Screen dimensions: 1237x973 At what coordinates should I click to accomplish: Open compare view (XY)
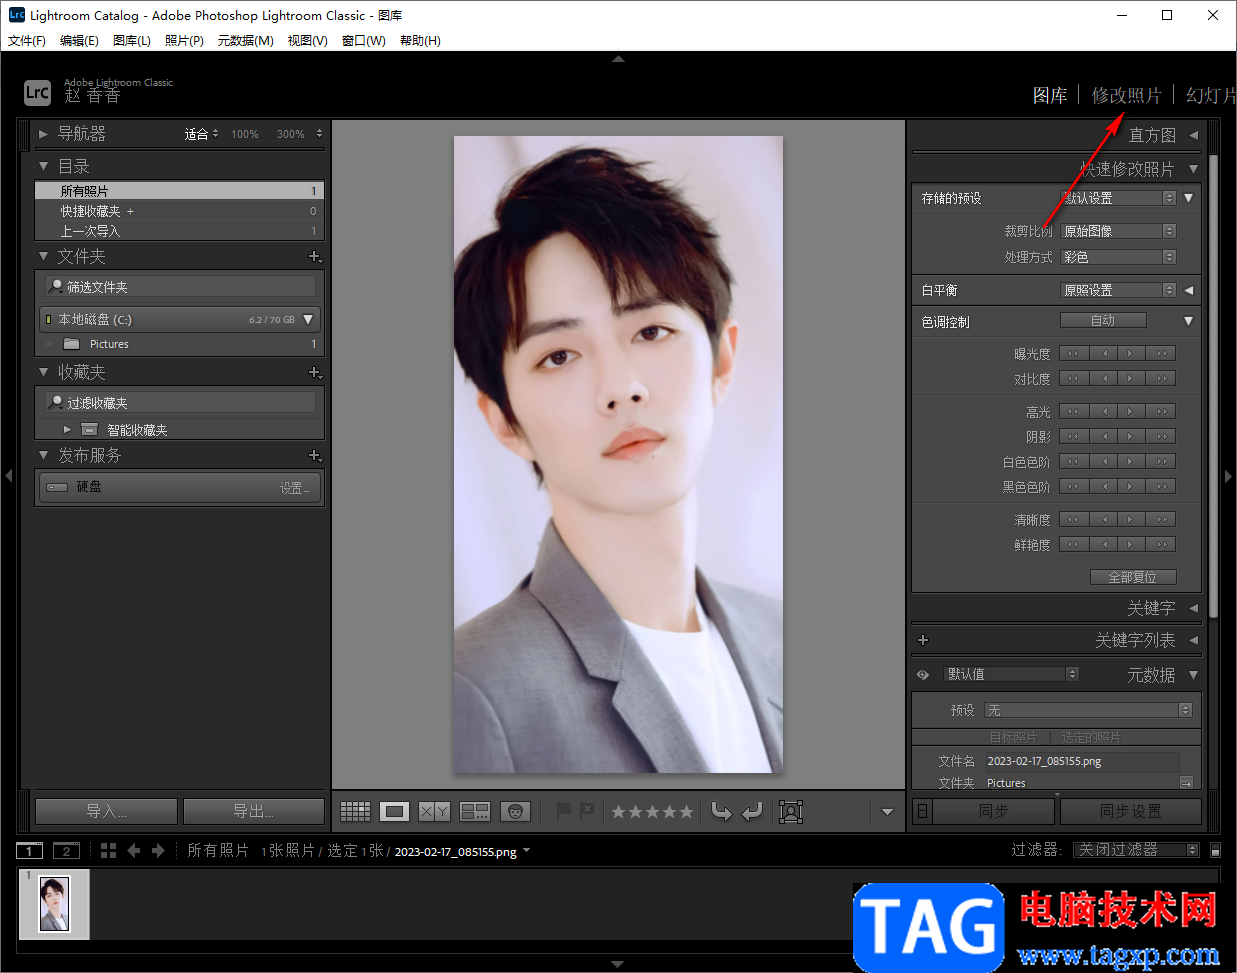pyautogui.click(x=434, y=811)
